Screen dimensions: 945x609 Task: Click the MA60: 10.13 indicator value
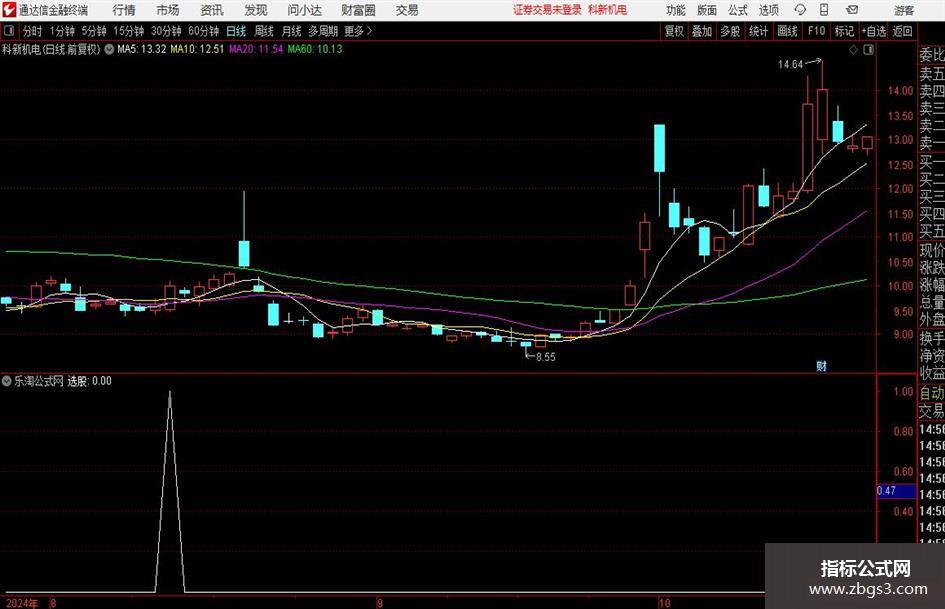(315, 49)
